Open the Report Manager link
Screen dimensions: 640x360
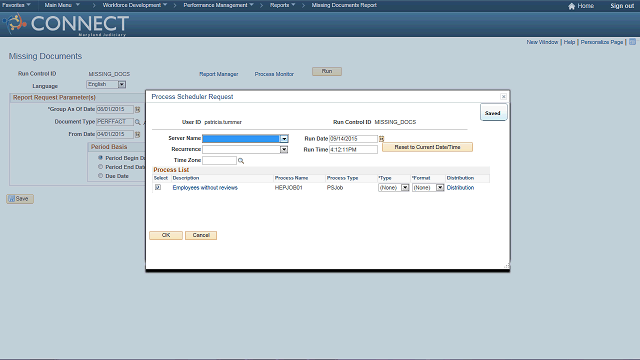tap(219, 74)
